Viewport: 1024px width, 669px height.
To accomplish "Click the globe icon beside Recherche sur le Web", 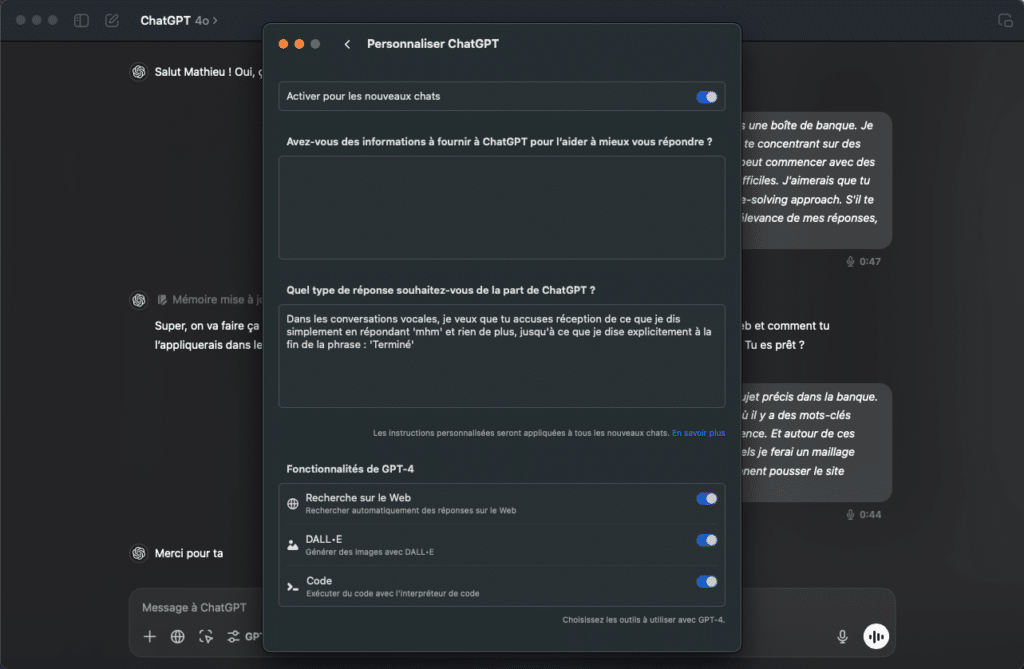I will 293,504.
